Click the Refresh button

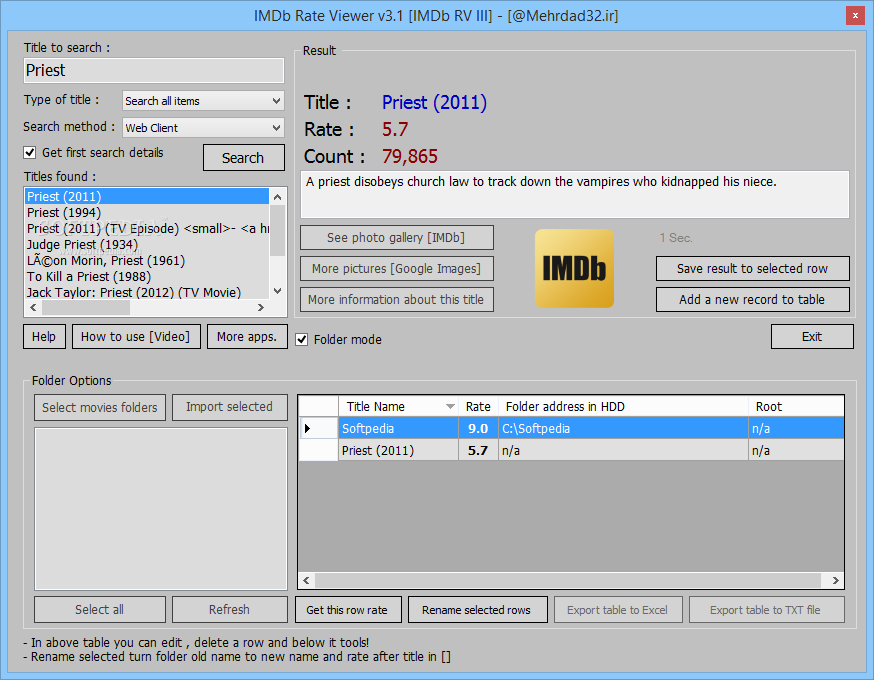pyautogui.click(x=230, y=610)
